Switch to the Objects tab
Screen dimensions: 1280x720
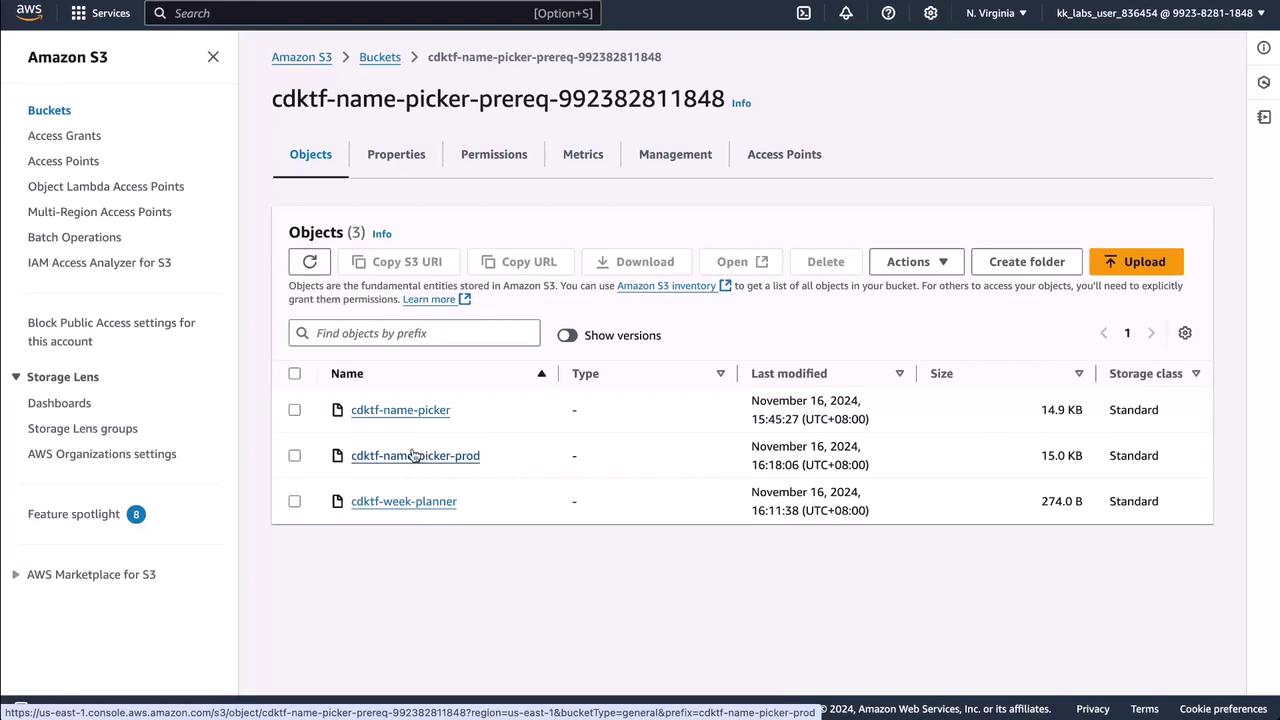click(x=310, y=155)
